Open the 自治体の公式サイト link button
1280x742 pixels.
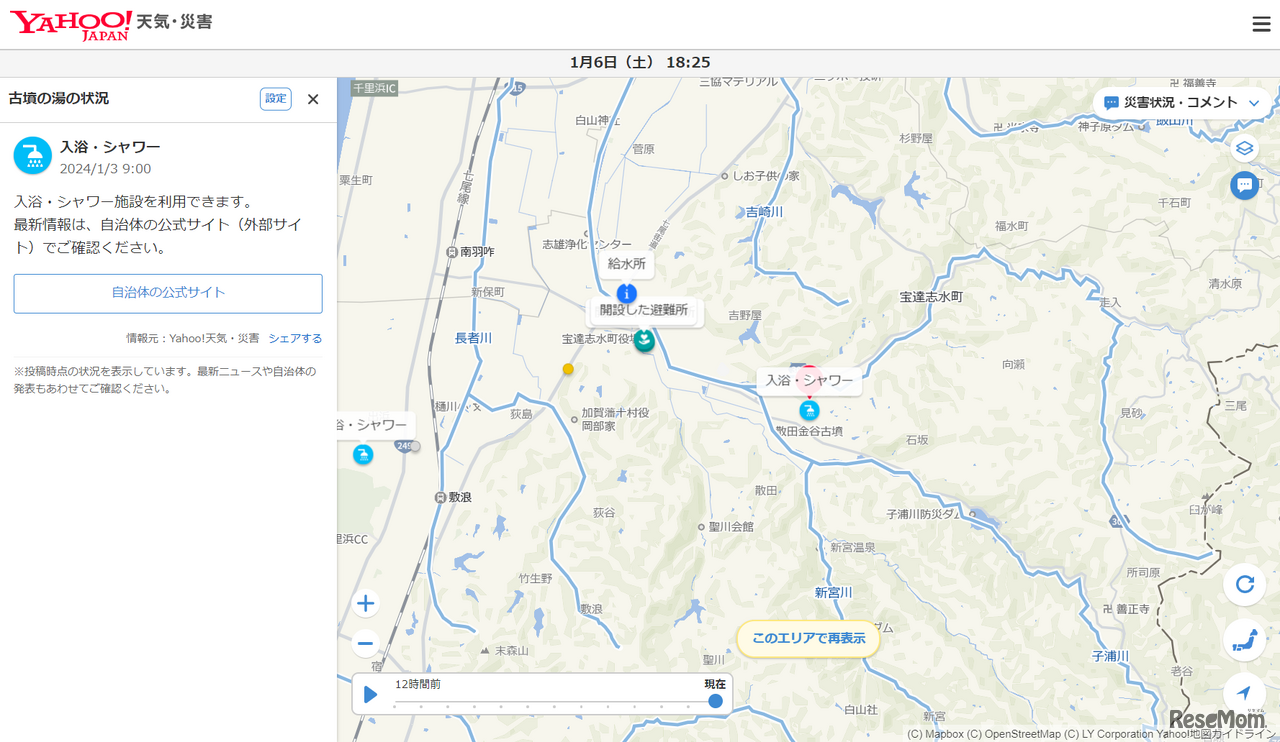pos(168,293)
